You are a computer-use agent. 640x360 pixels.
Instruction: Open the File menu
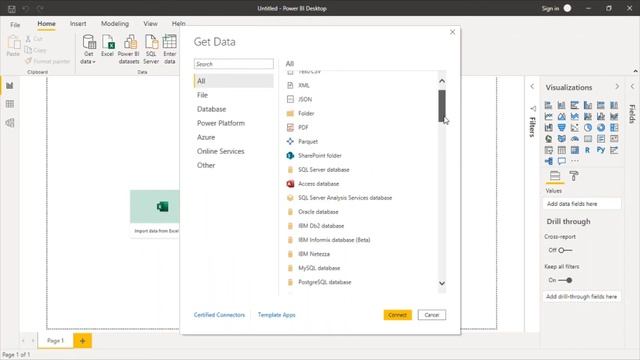[15, 24]
